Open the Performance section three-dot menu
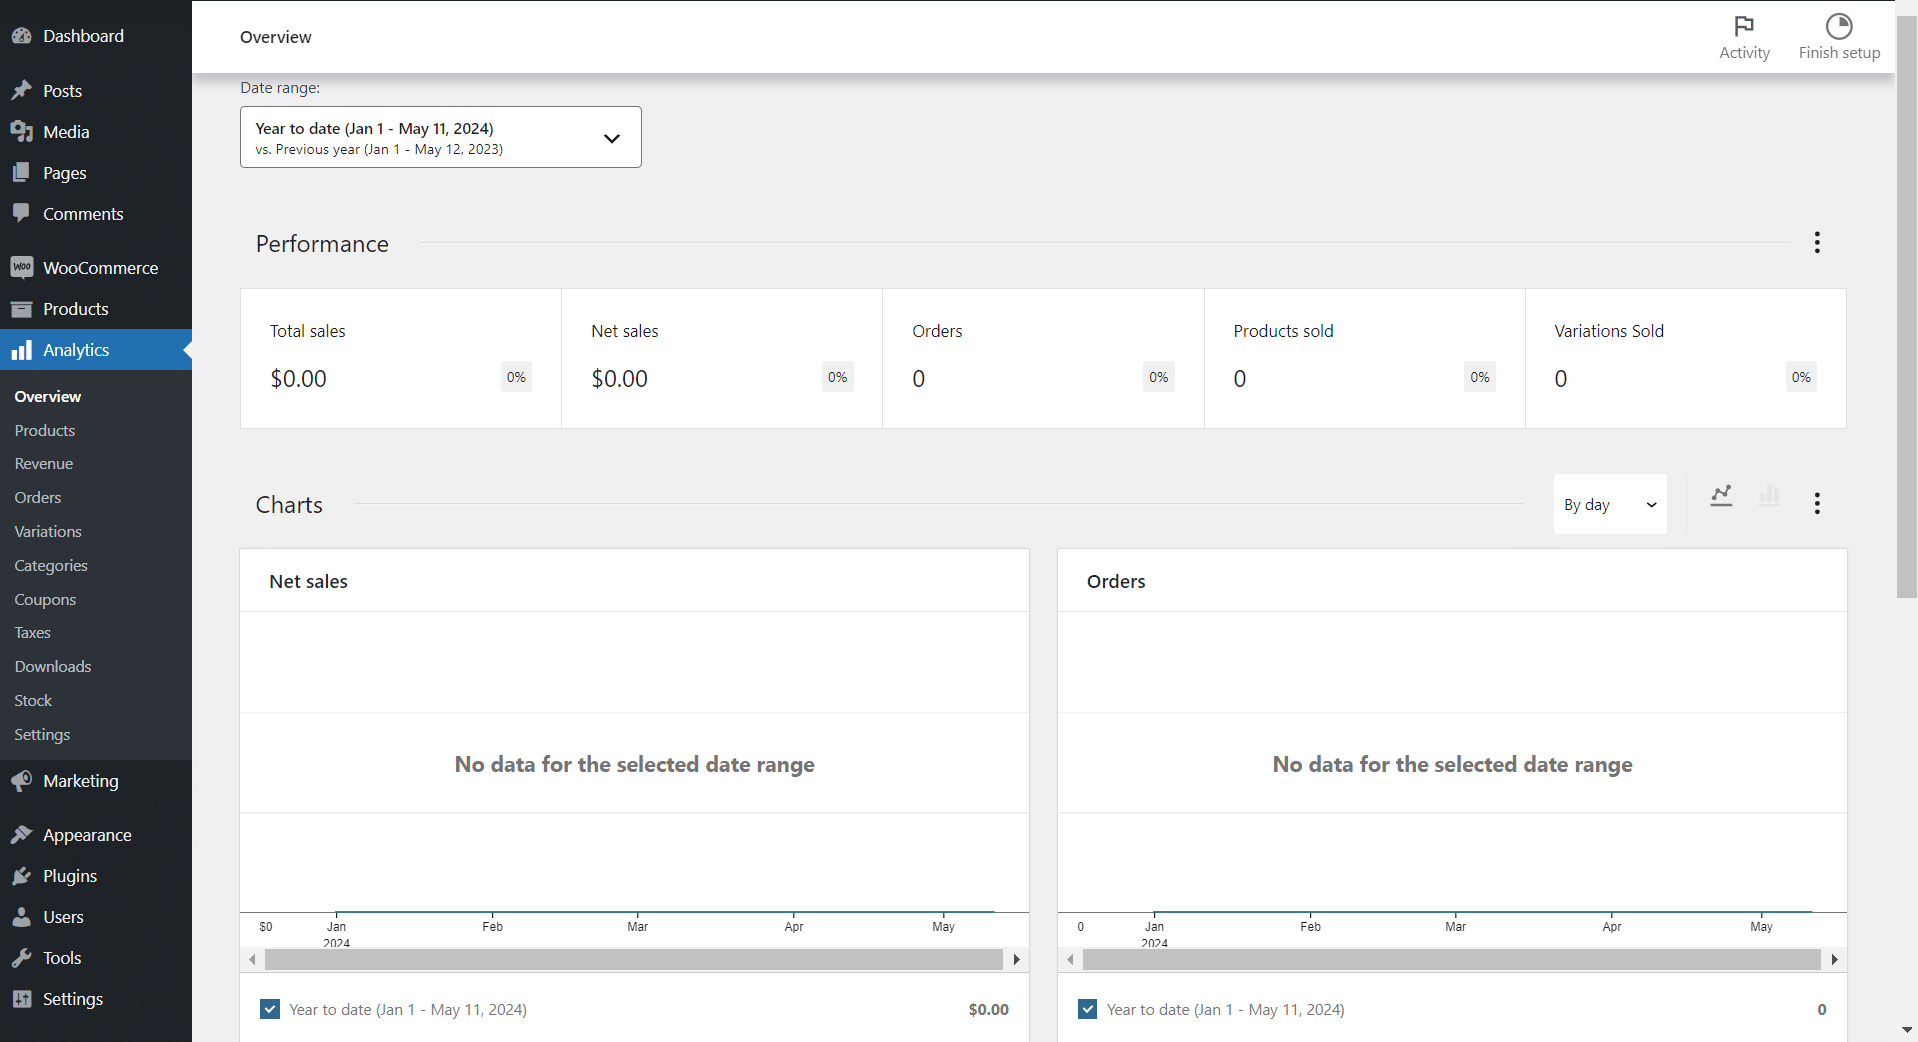Screen dimensions: 1918x1042 (x=1816, y=242)
